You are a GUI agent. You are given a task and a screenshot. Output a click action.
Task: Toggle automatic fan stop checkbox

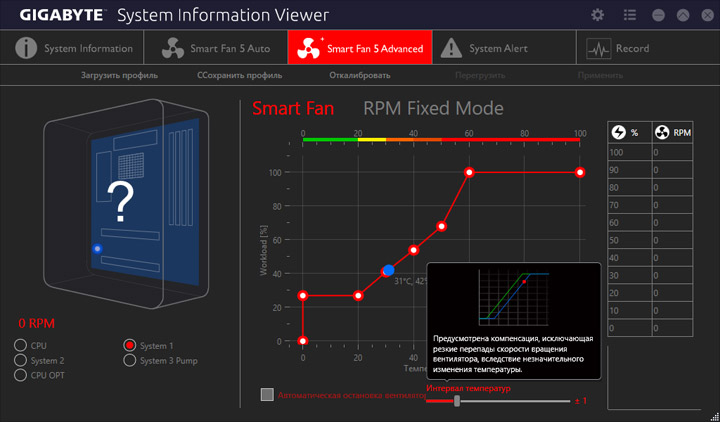(x=267, y=394)
